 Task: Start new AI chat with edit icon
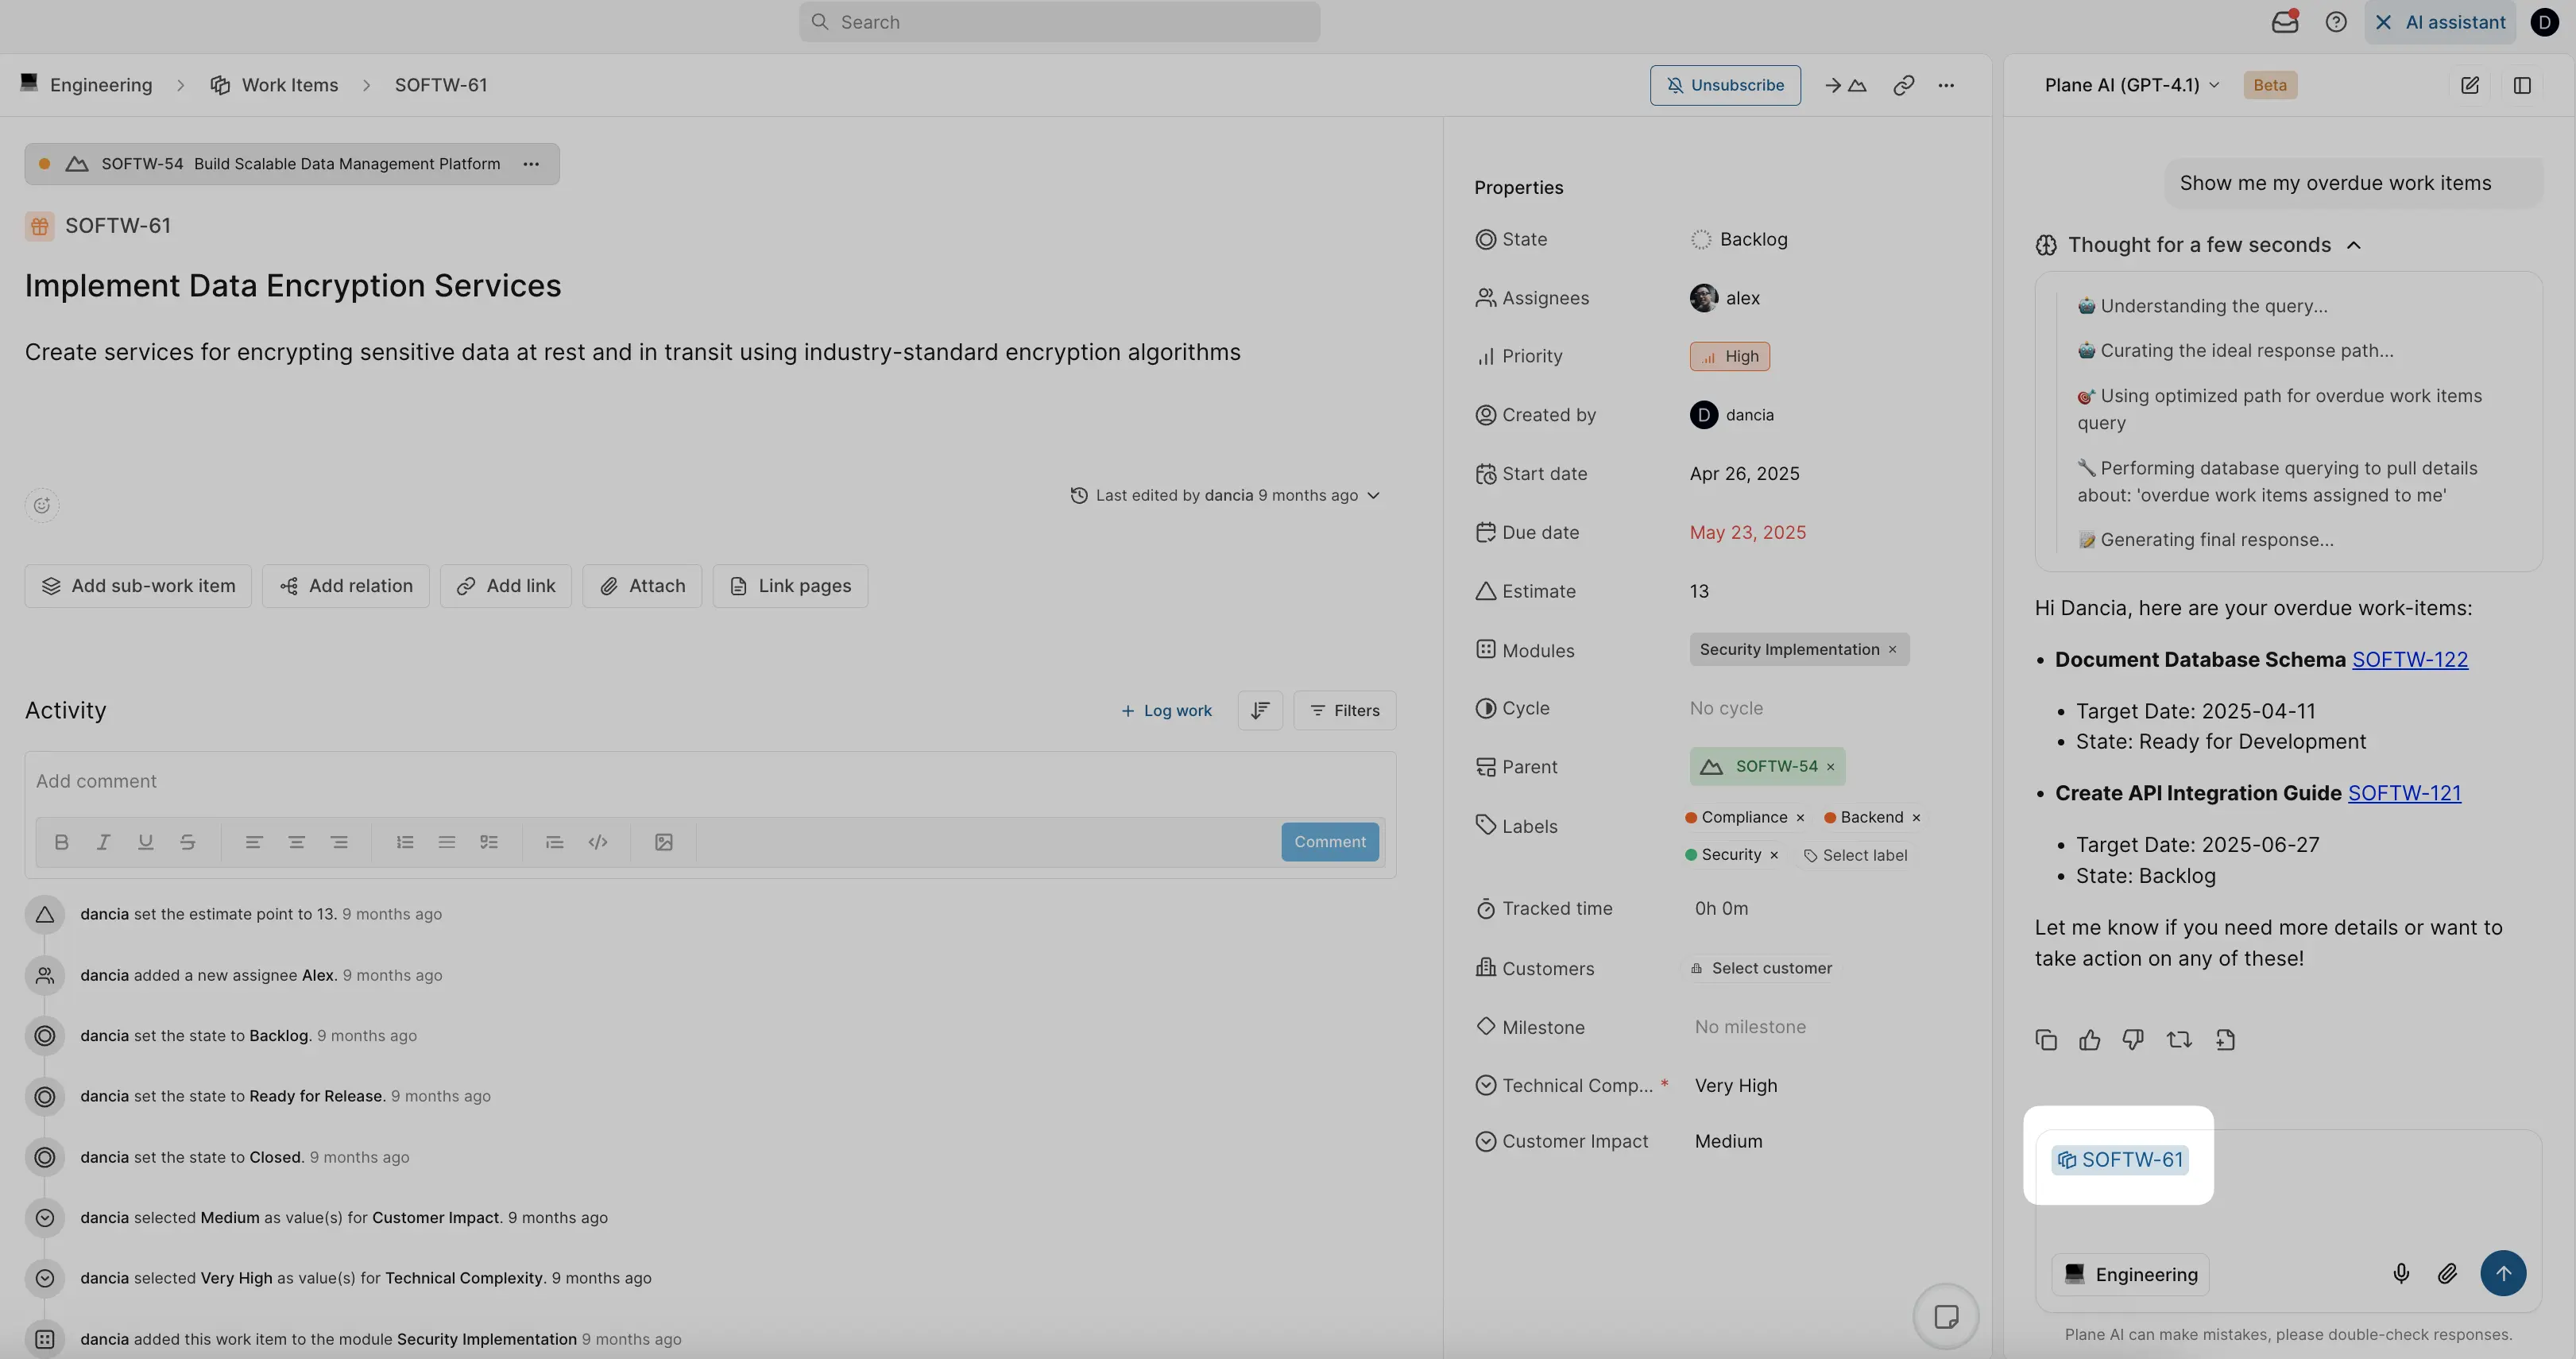tap(2469, 85)
